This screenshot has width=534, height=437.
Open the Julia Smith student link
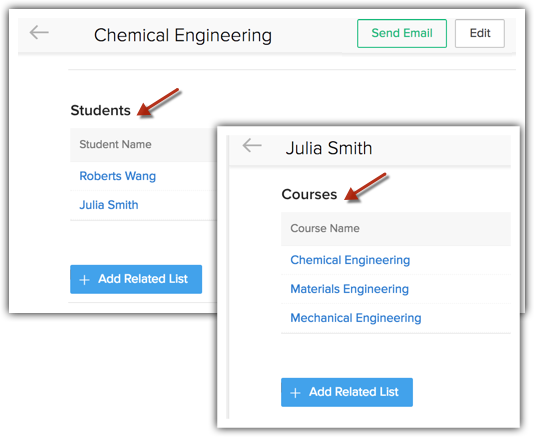coord(109,205)
